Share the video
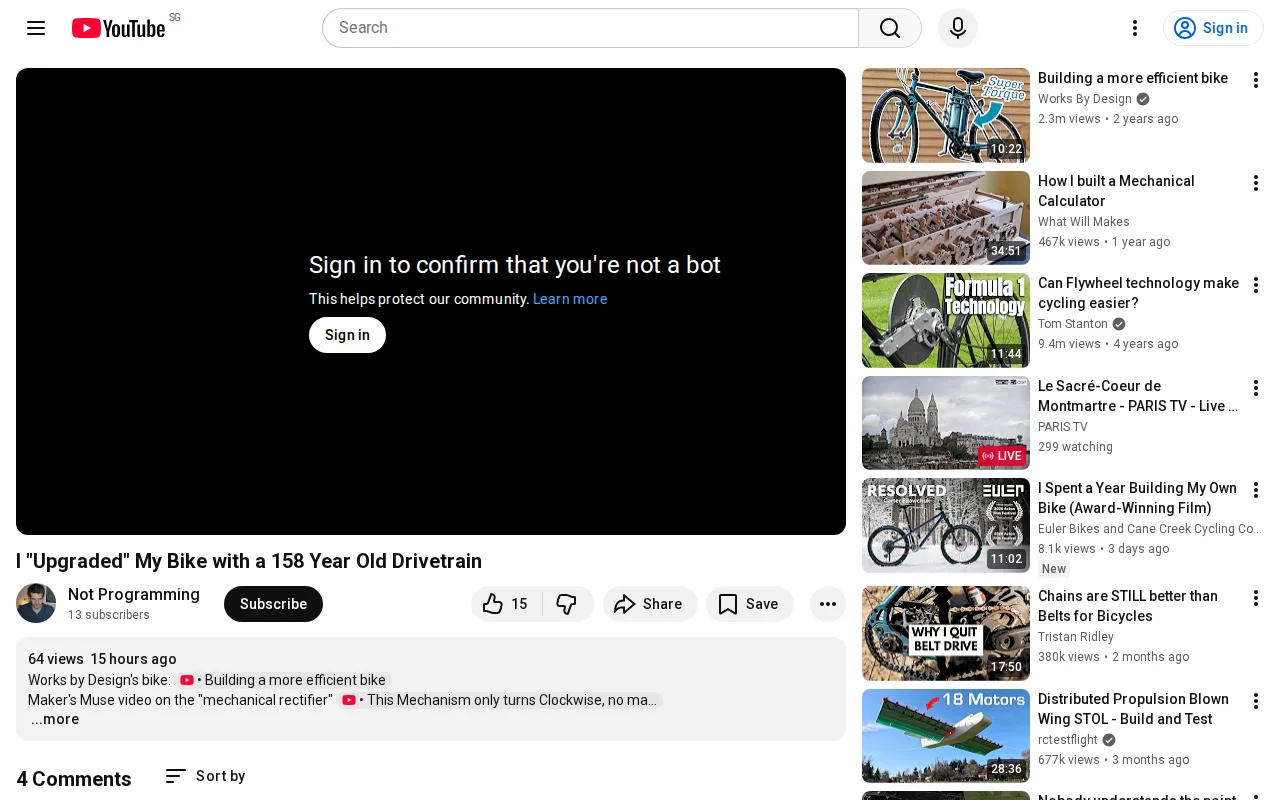 650,604
